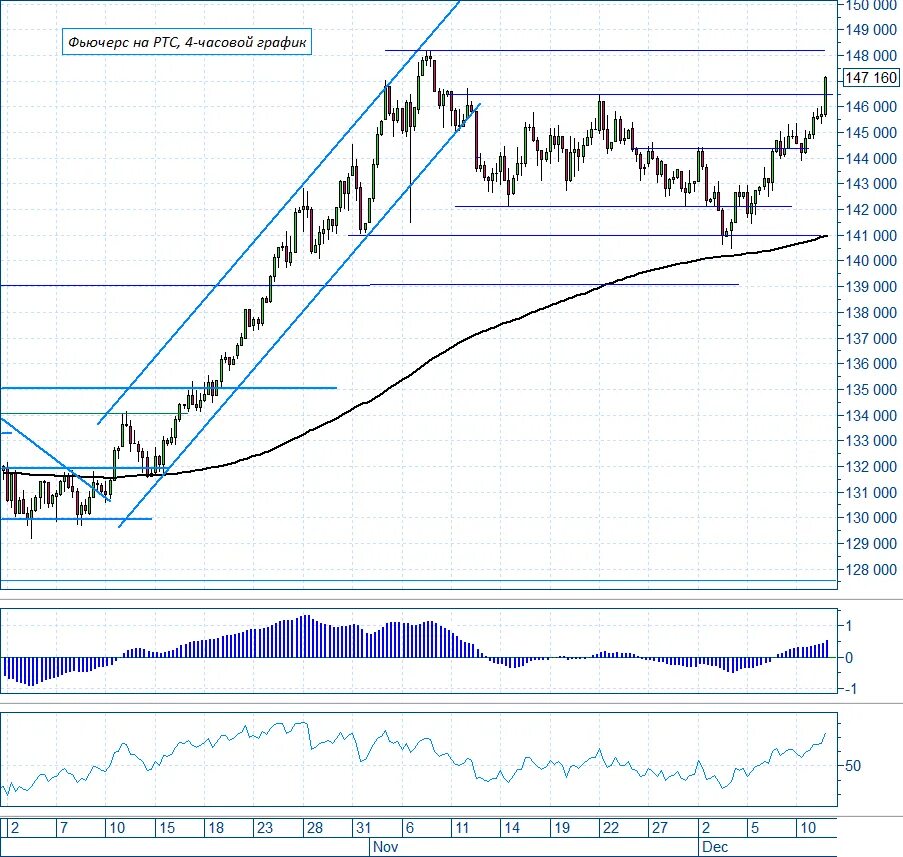Select the horizontal resistance line at 148 200

click(x=605, y=51)
